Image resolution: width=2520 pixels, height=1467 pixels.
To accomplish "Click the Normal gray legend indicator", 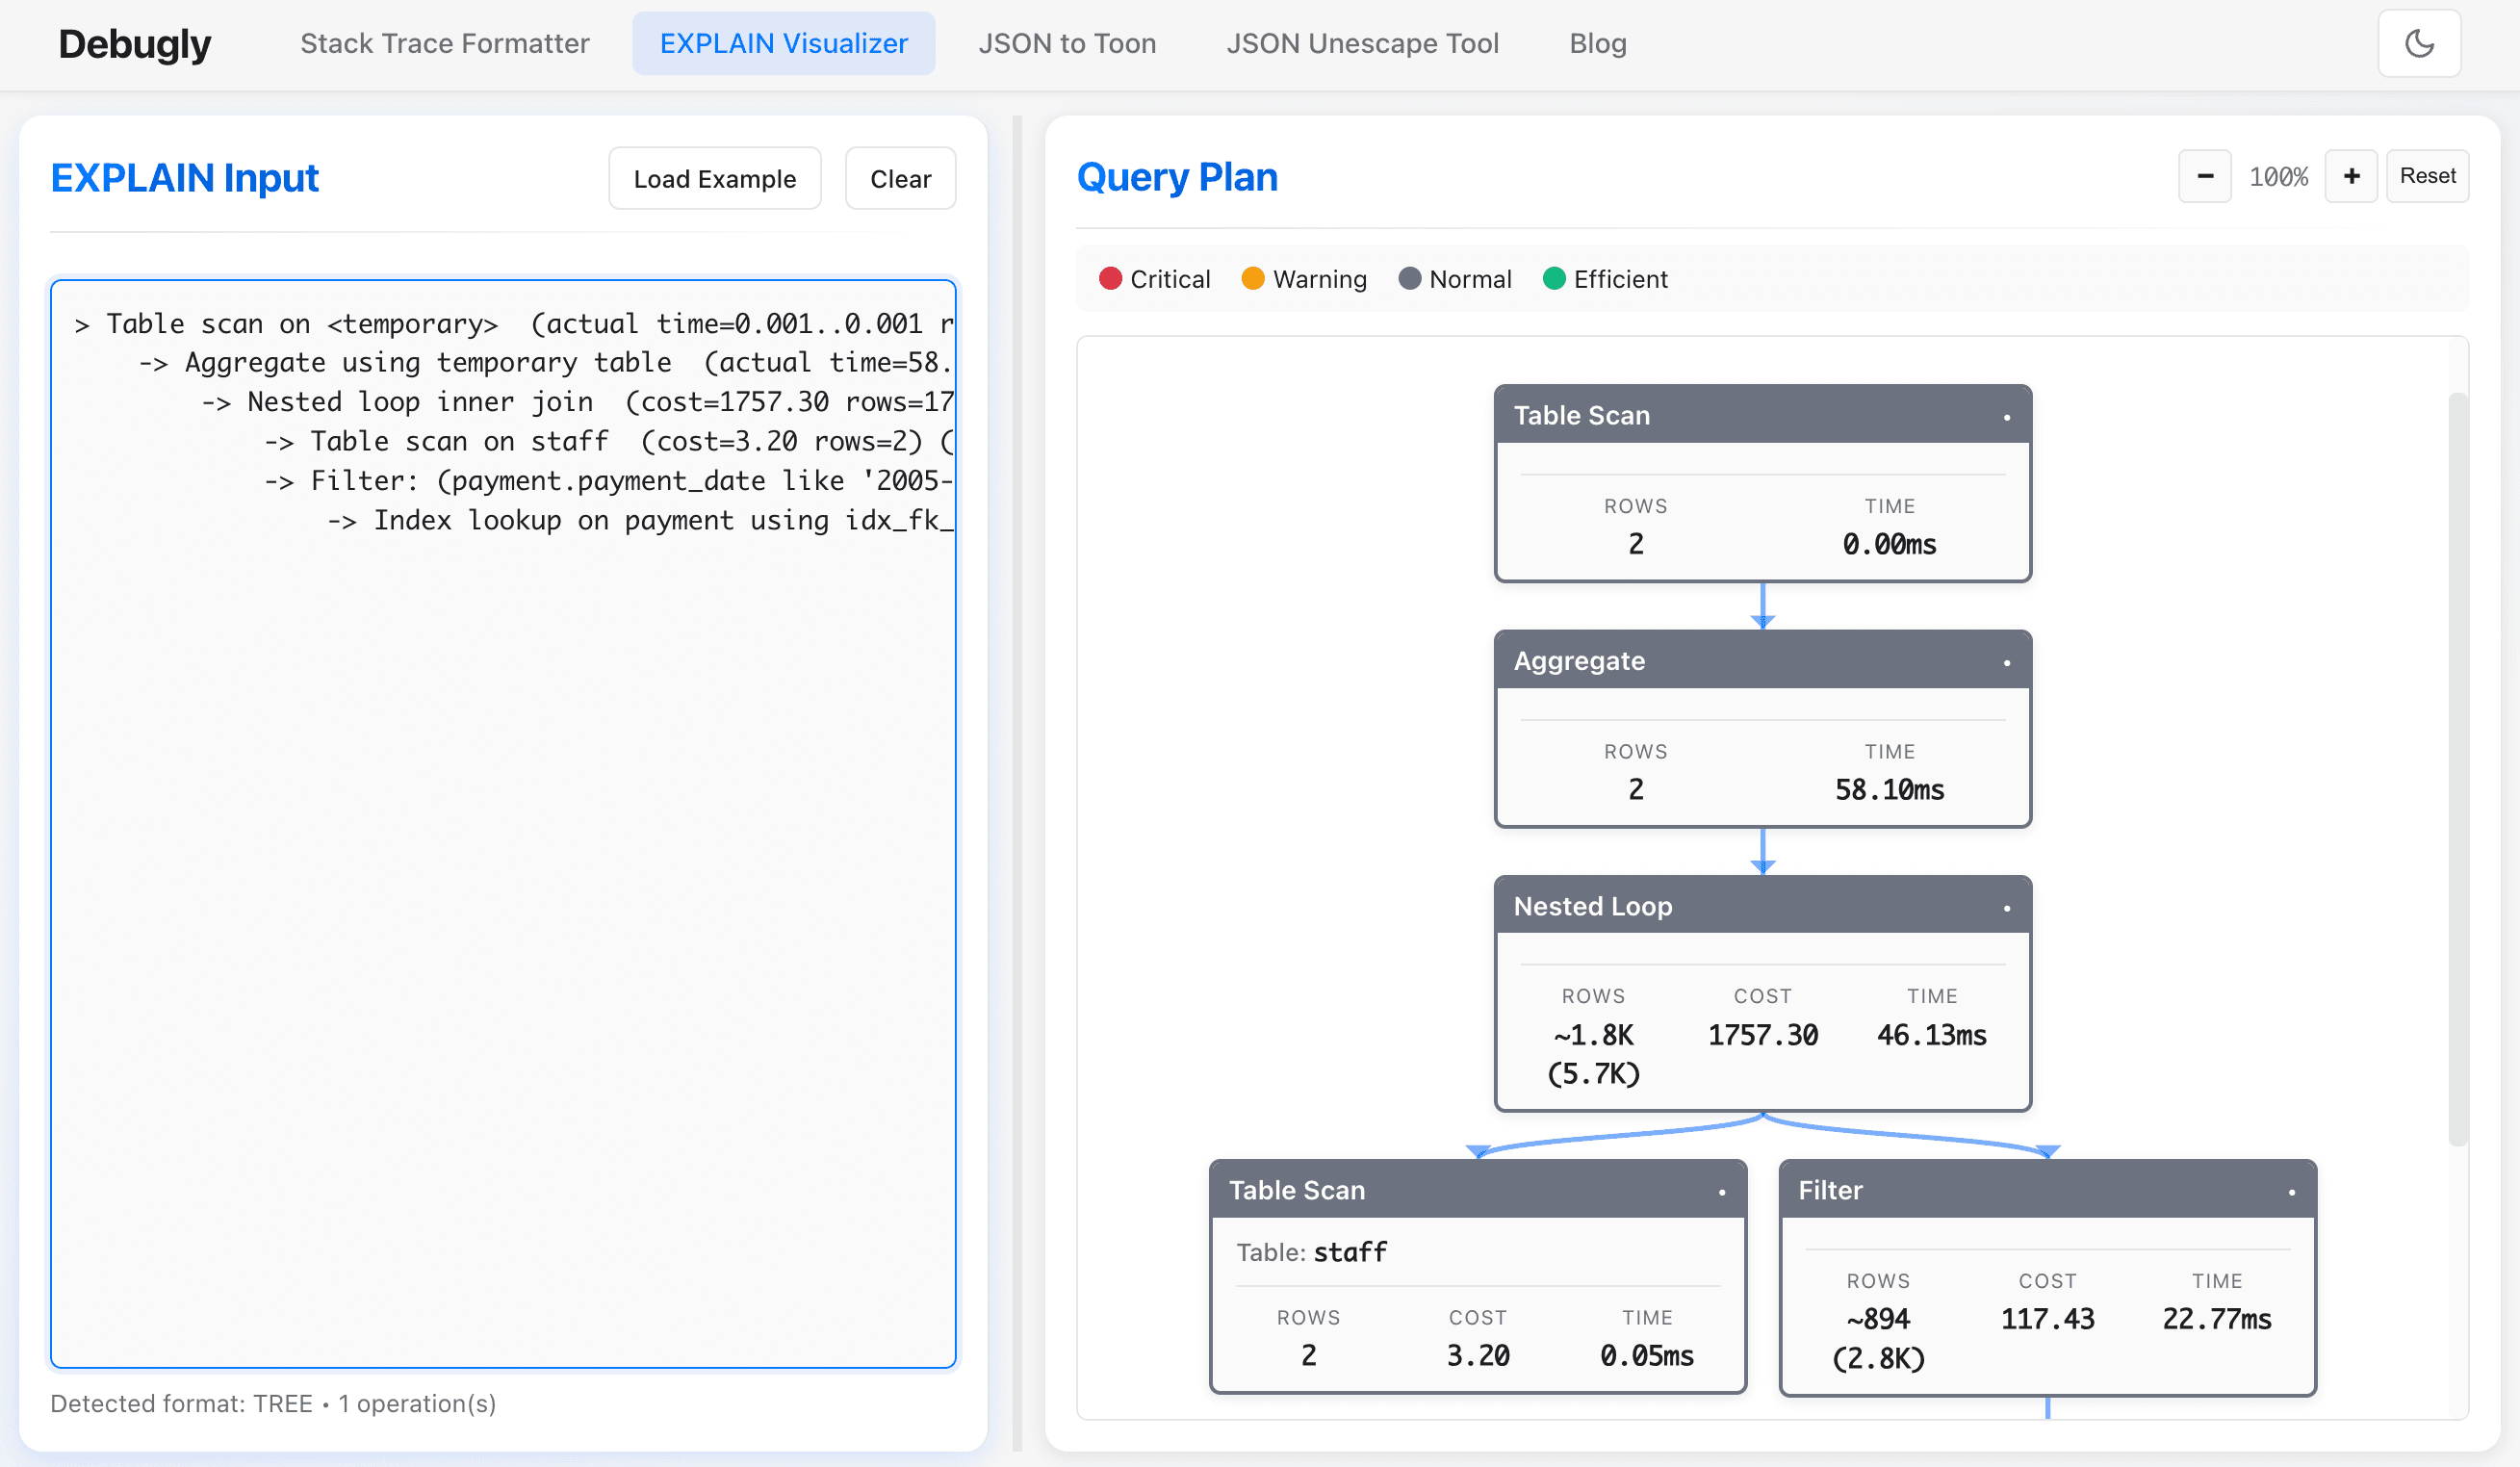I will (x=1410, y=279).
